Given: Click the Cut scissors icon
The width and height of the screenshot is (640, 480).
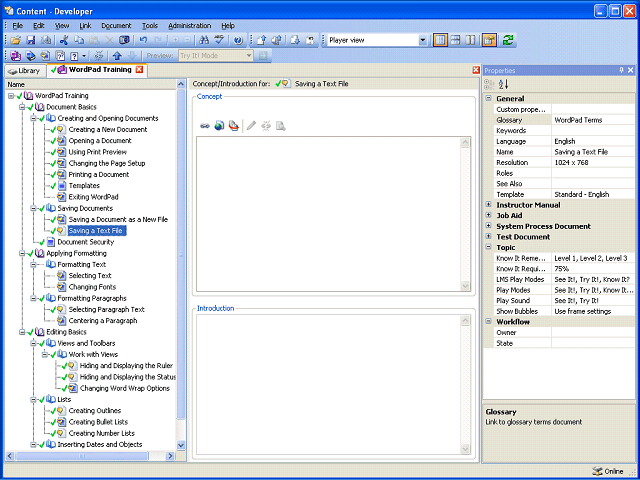Looking at the screenshot, I should pos(63,40).
